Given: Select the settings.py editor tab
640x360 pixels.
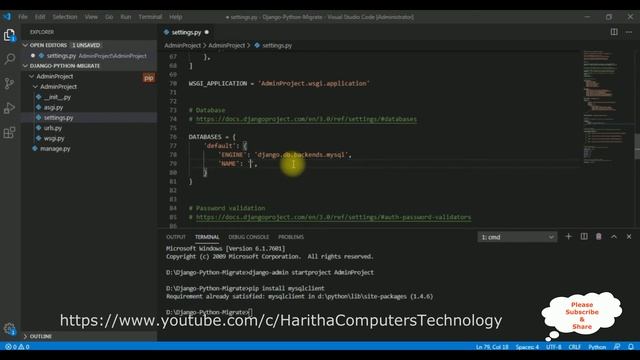Looking at the screenshot, I should tap(186, 32).
